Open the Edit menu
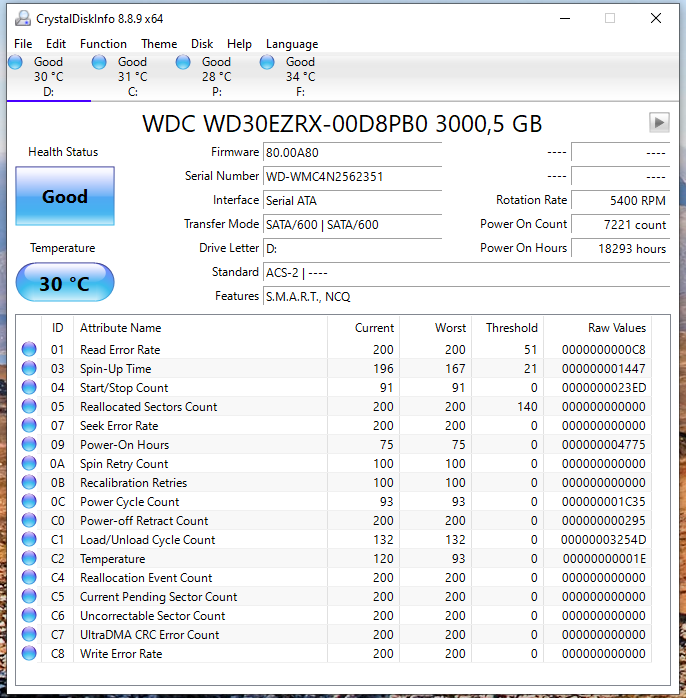Image resolution: width=686 pixels, height=698 pixels. tap(56, 44)
